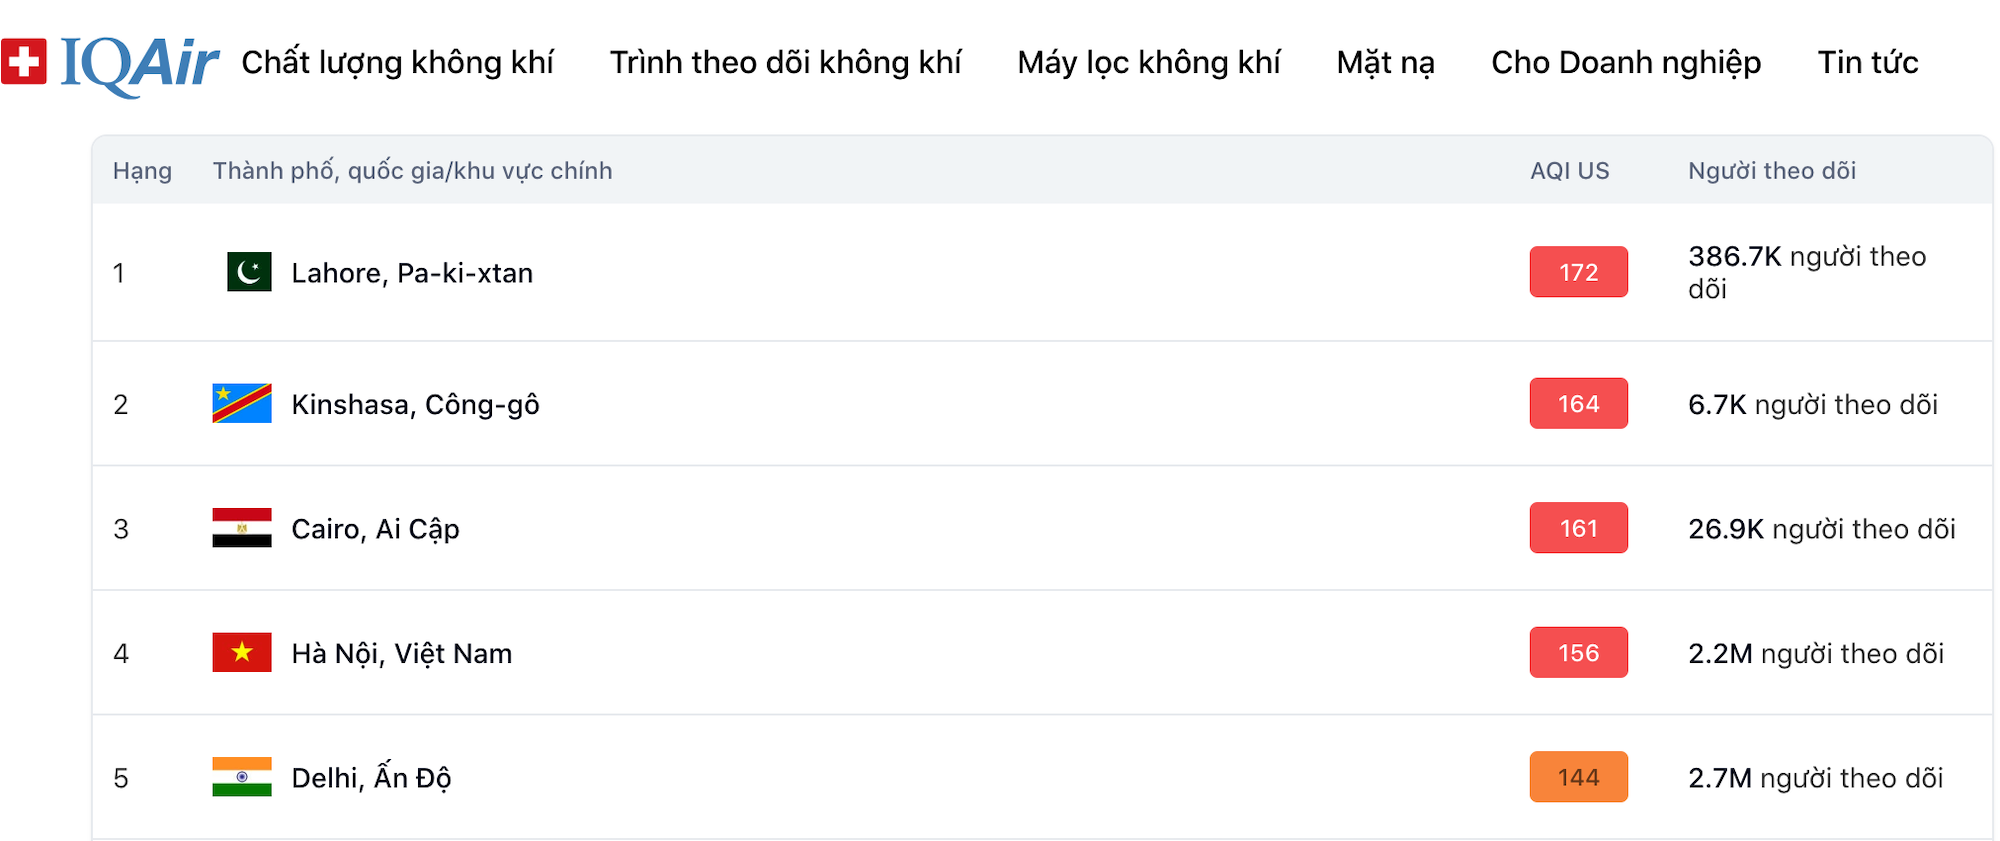
Task: Click the IQAir logo
Action: pyautogui.click(x=110, y=64)
